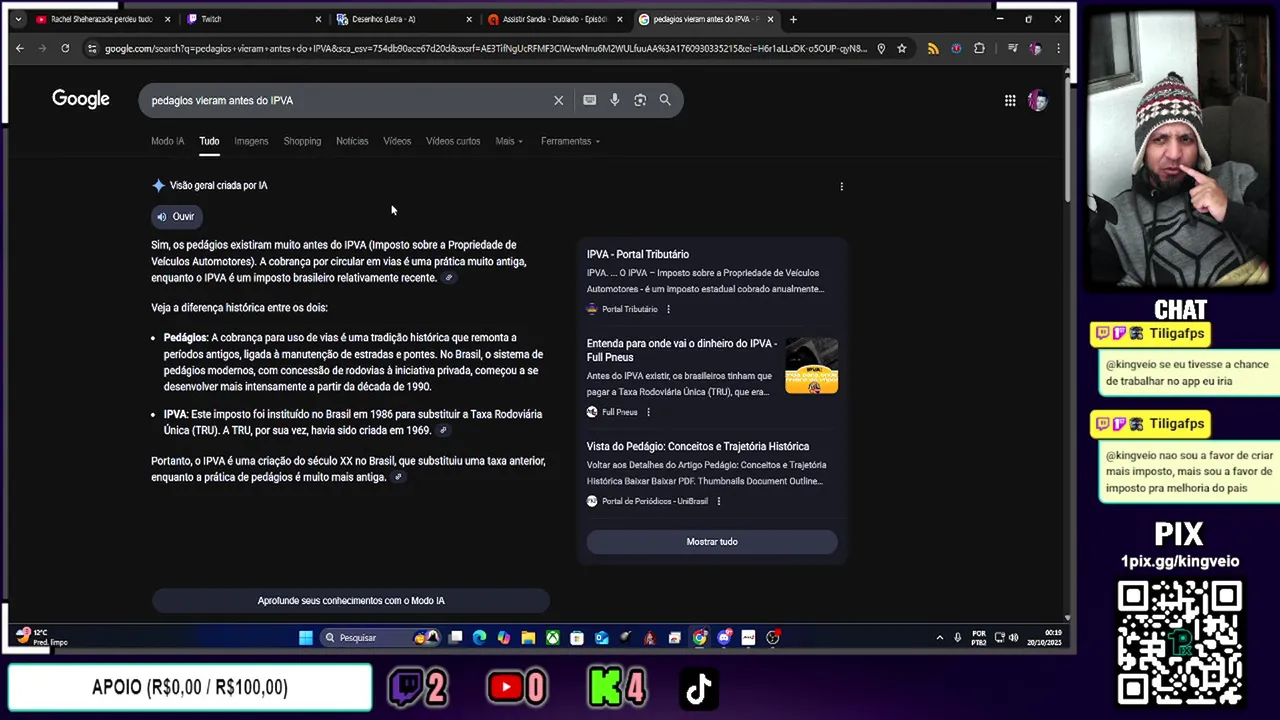Open the Vídeos curtos tab
The height and width of the screenshot is (720, 1280).
tap(453, 141)
